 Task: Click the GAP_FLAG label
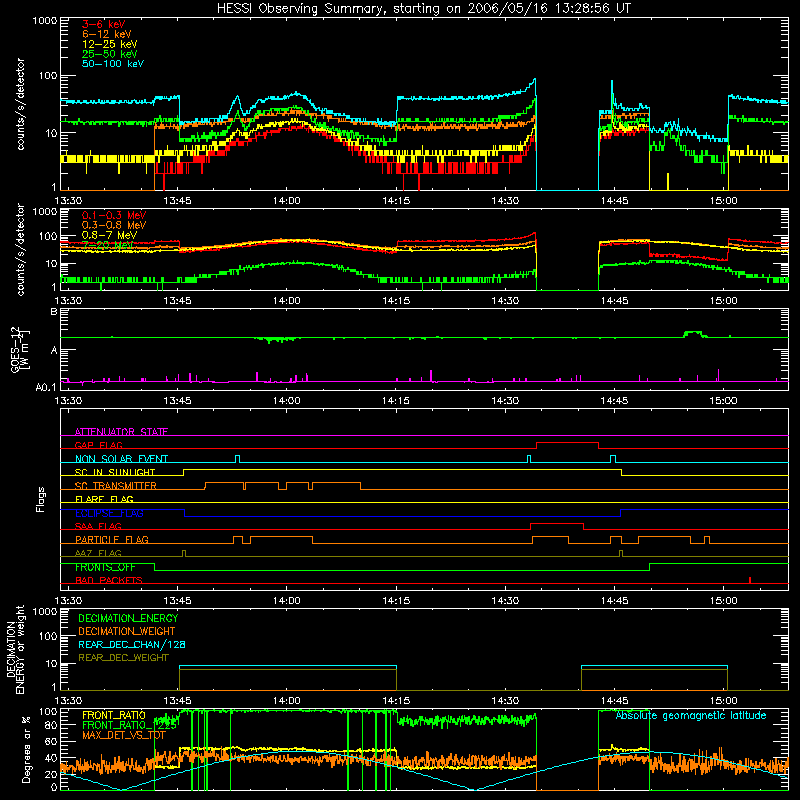click(x=98, y=445)
